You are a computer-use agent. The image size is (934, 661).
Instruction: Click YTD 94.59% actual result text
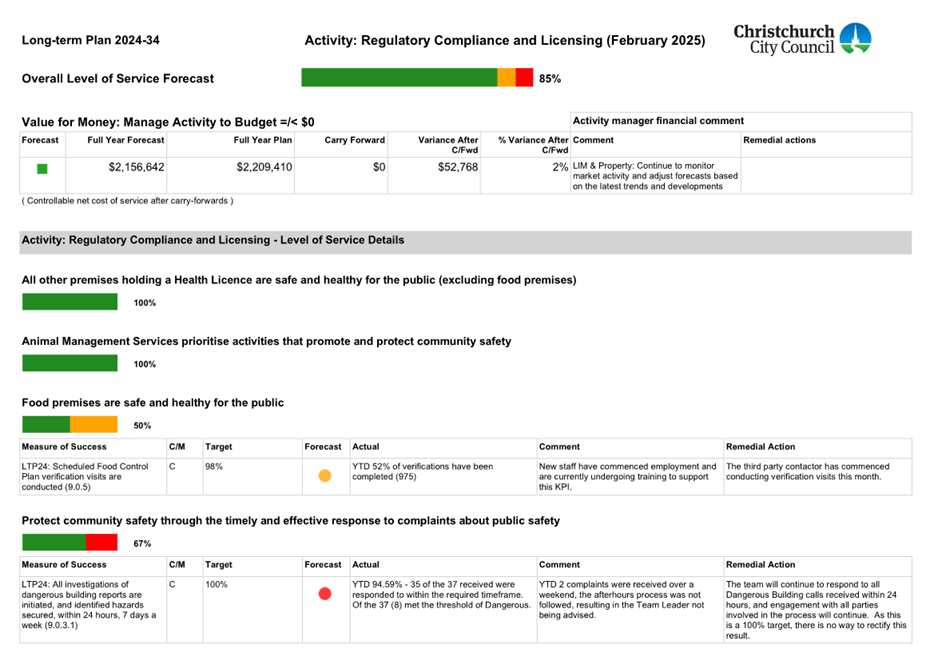441,594
